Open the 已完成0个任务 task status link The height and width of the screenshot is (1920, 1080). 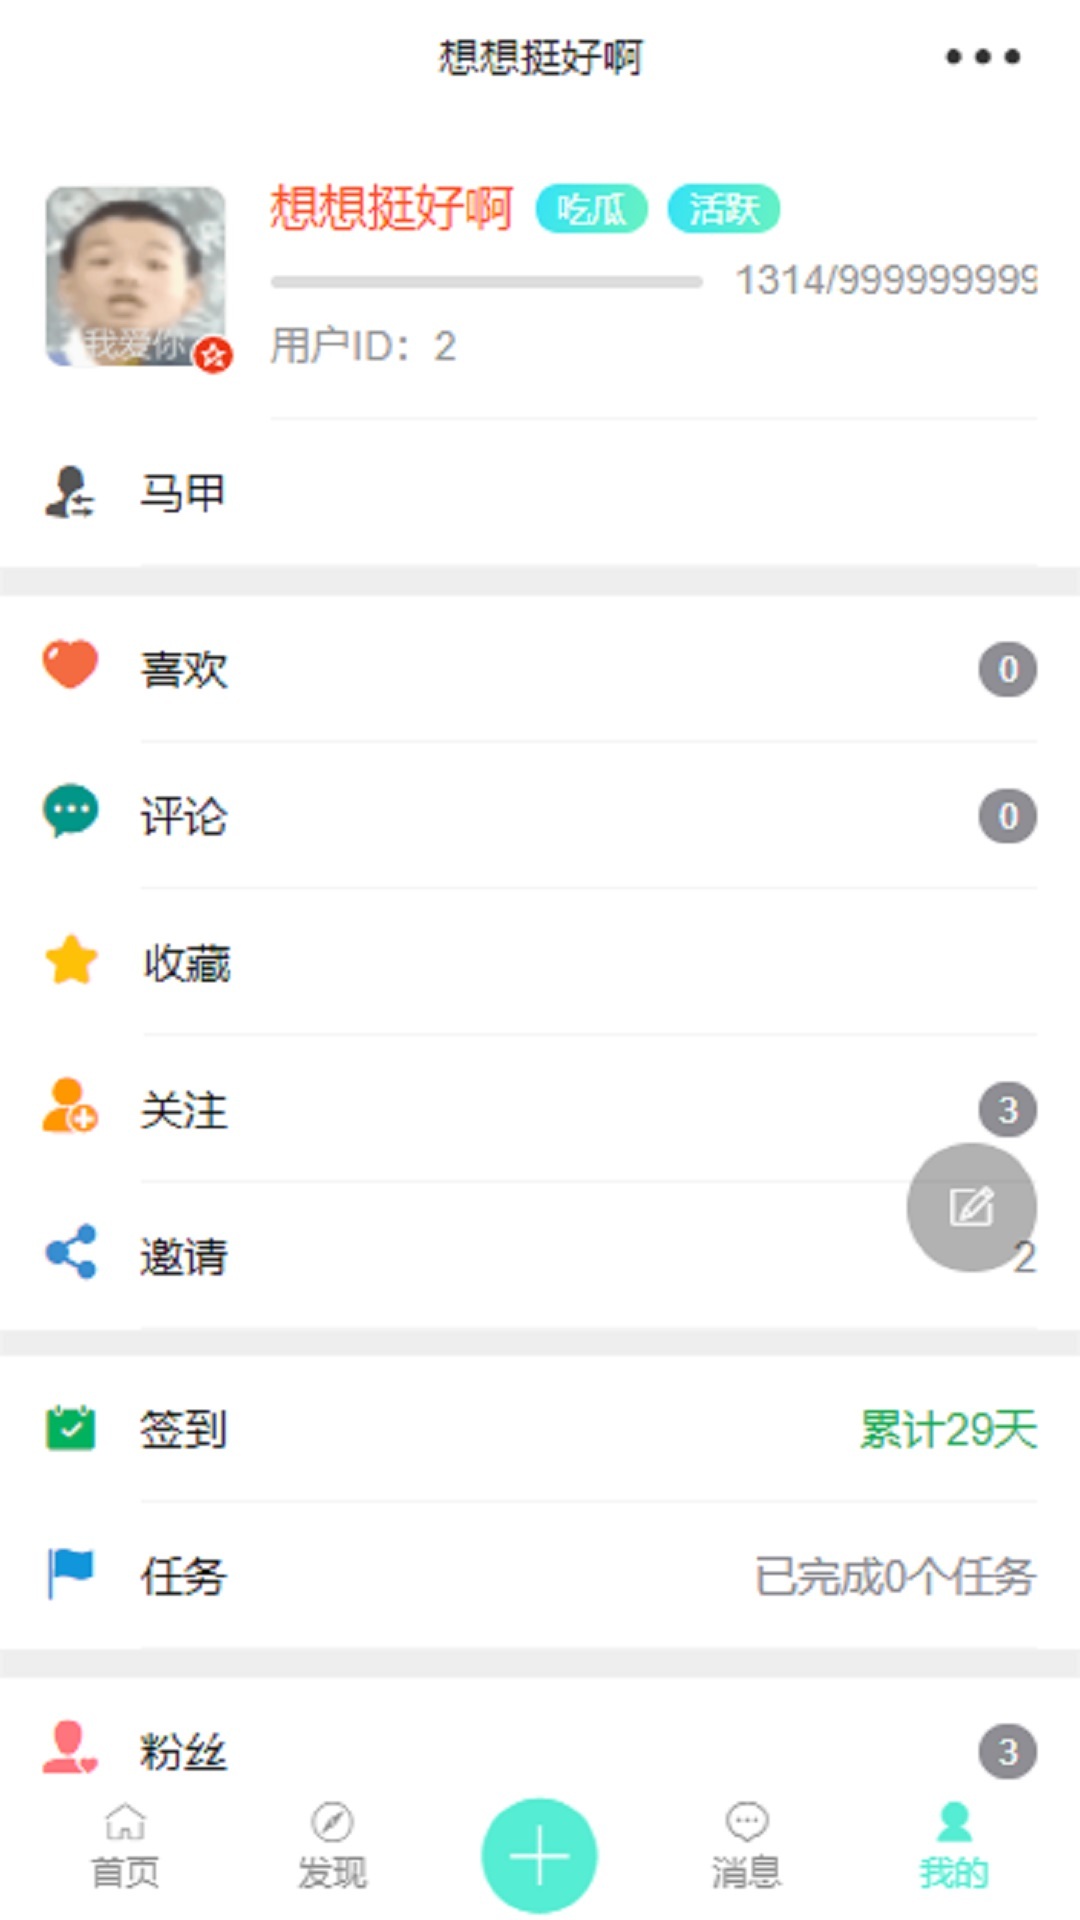(x=894, y=1577)
